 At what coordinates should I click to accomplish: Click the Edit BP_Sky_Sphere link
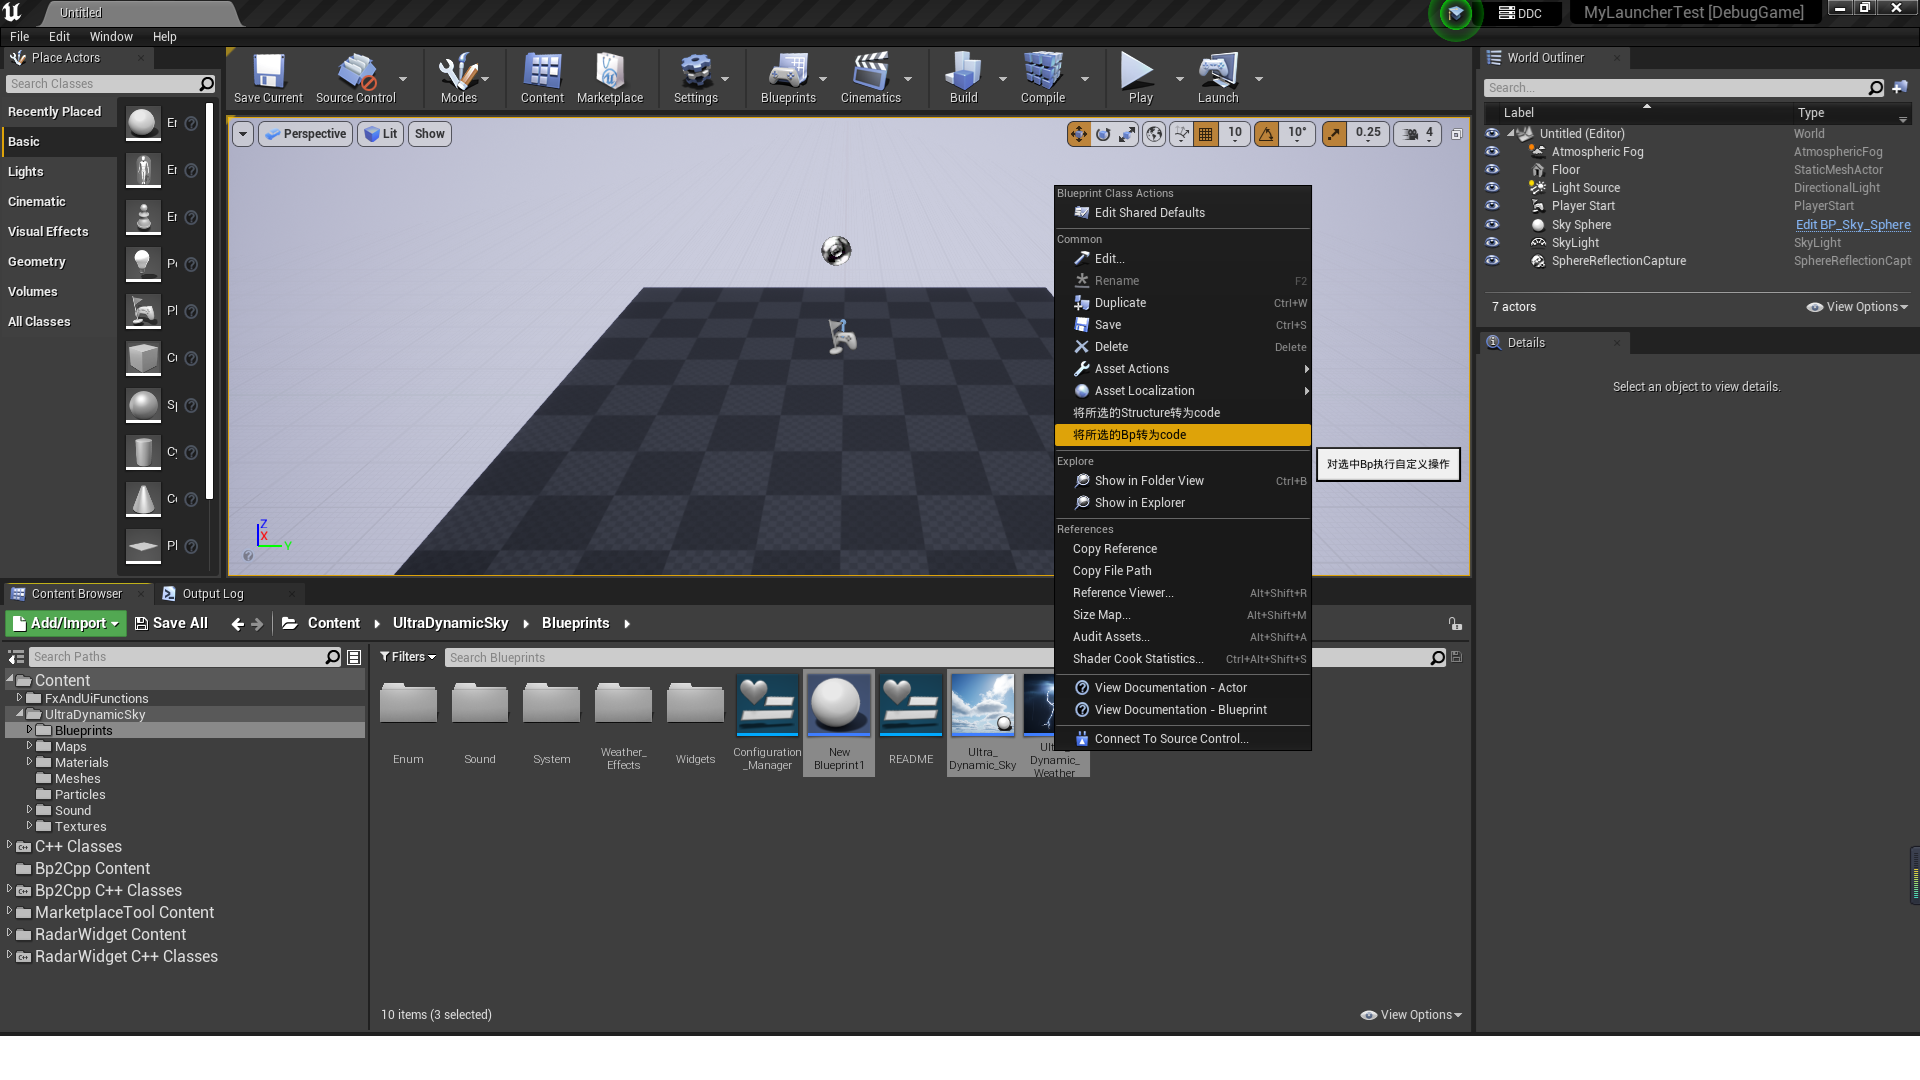point(1852,225)
